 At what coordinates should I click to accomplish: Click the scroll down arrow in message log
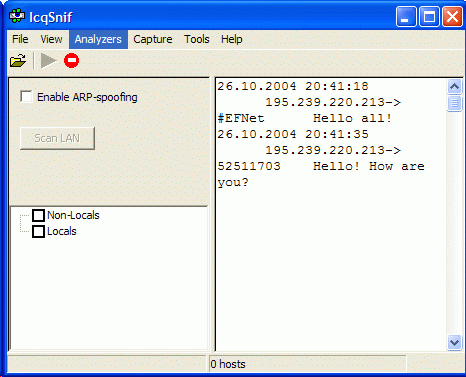click(454, 342)
